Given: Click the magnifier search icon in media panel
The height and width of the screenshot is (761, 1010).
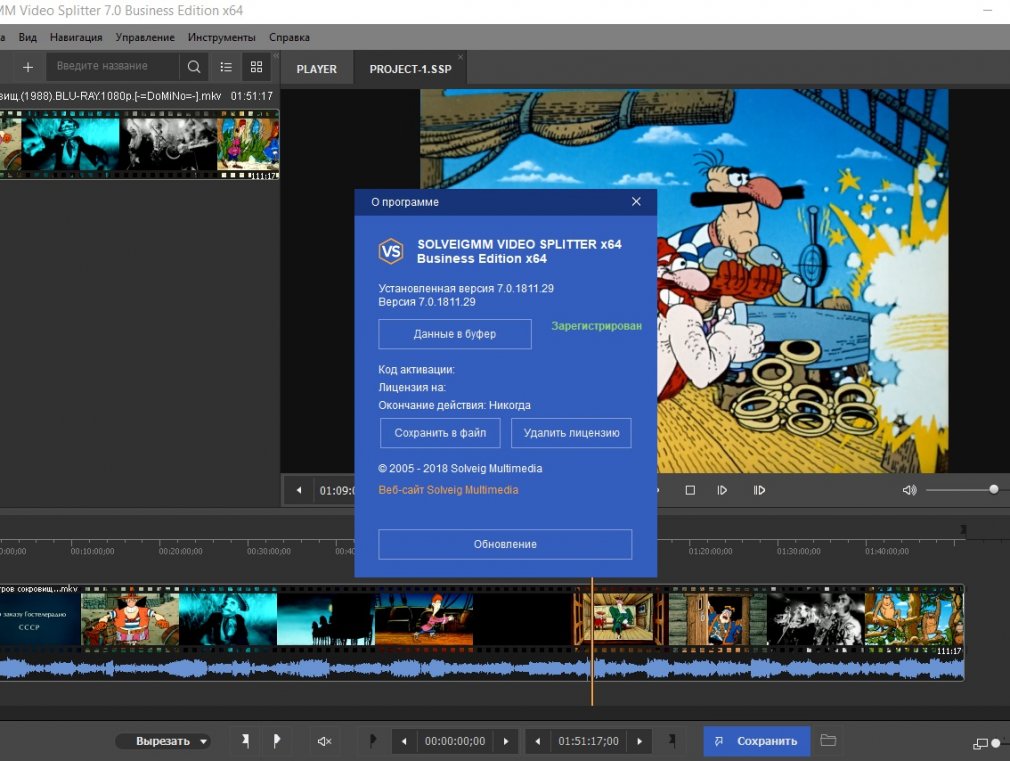Looking at the screenshot, I should (193, 66).
